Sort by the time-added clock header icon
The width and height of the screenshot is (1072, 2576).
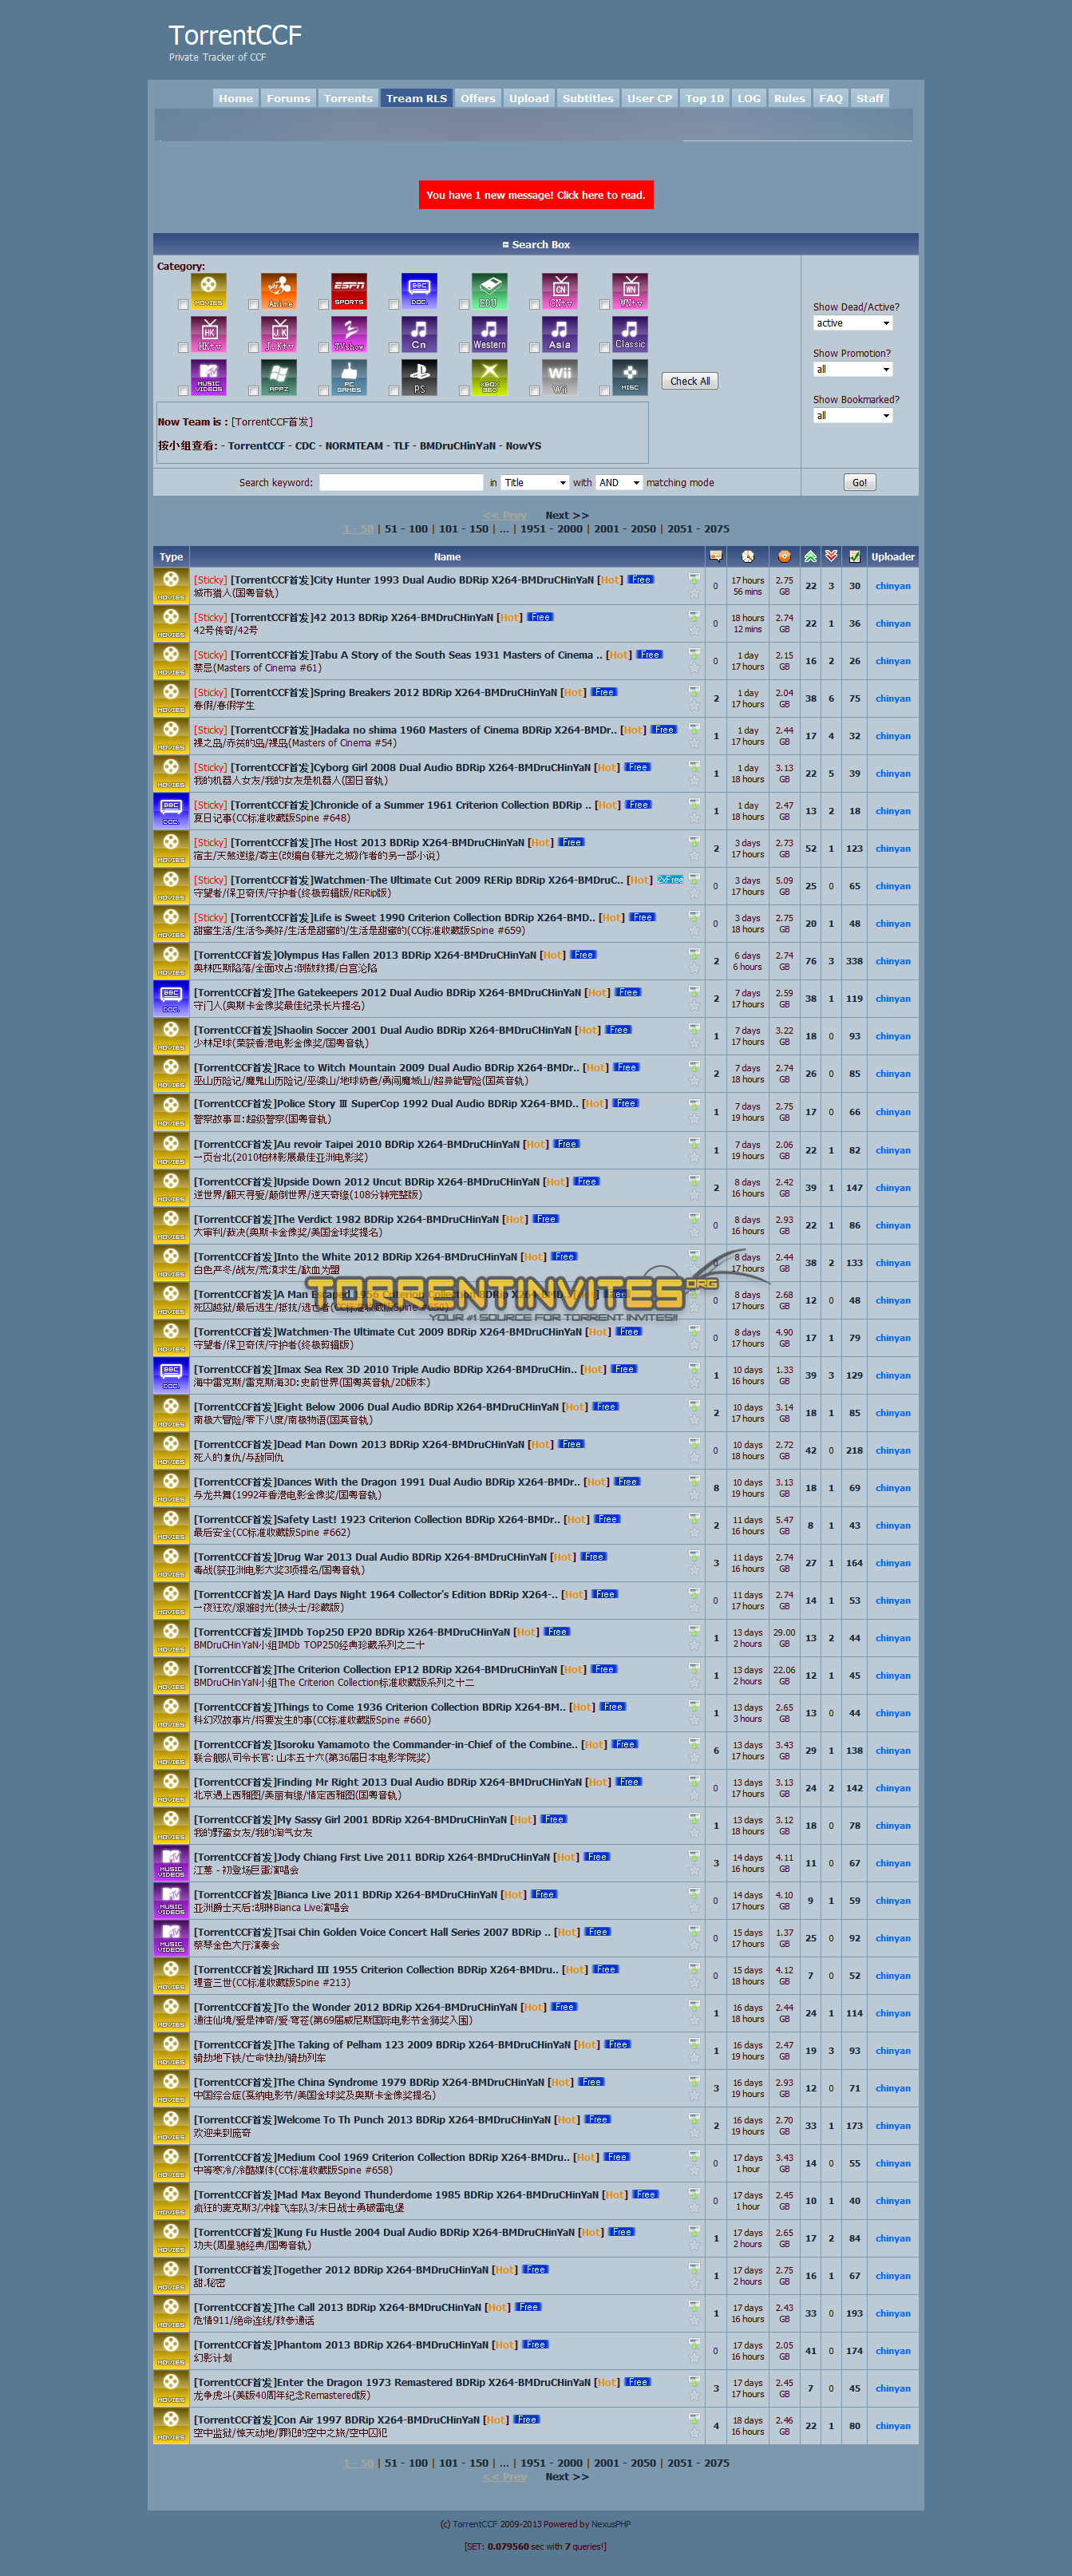pos(748,556)
